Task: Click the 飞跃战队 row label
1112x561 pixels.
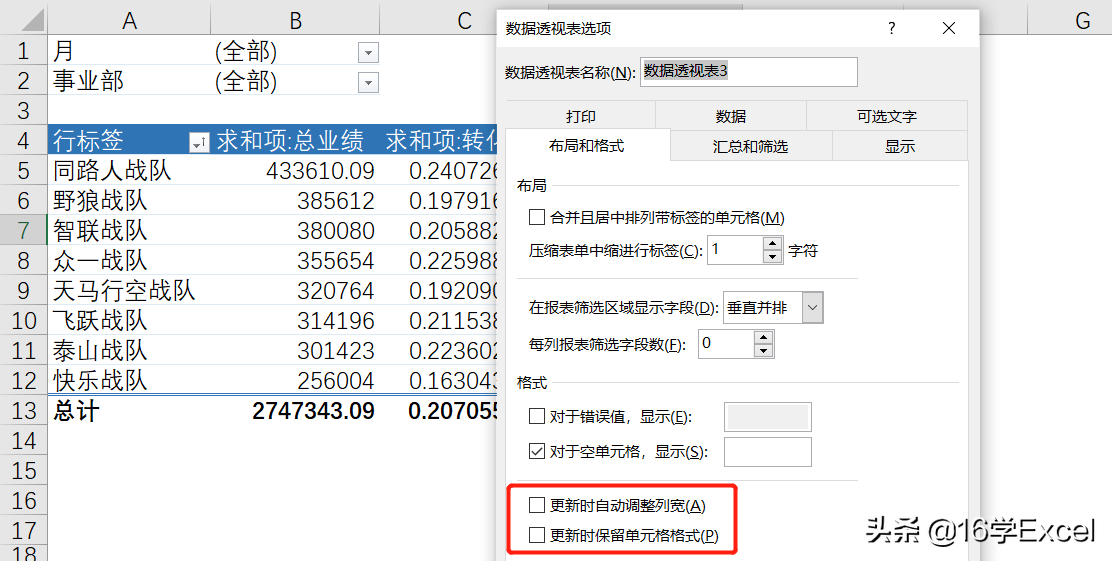Action: tap(129, 320)
